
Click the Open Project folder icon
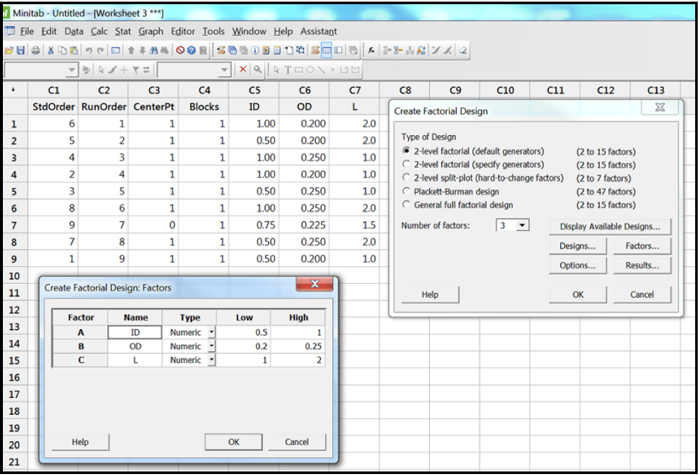click(x=9, y=50)
